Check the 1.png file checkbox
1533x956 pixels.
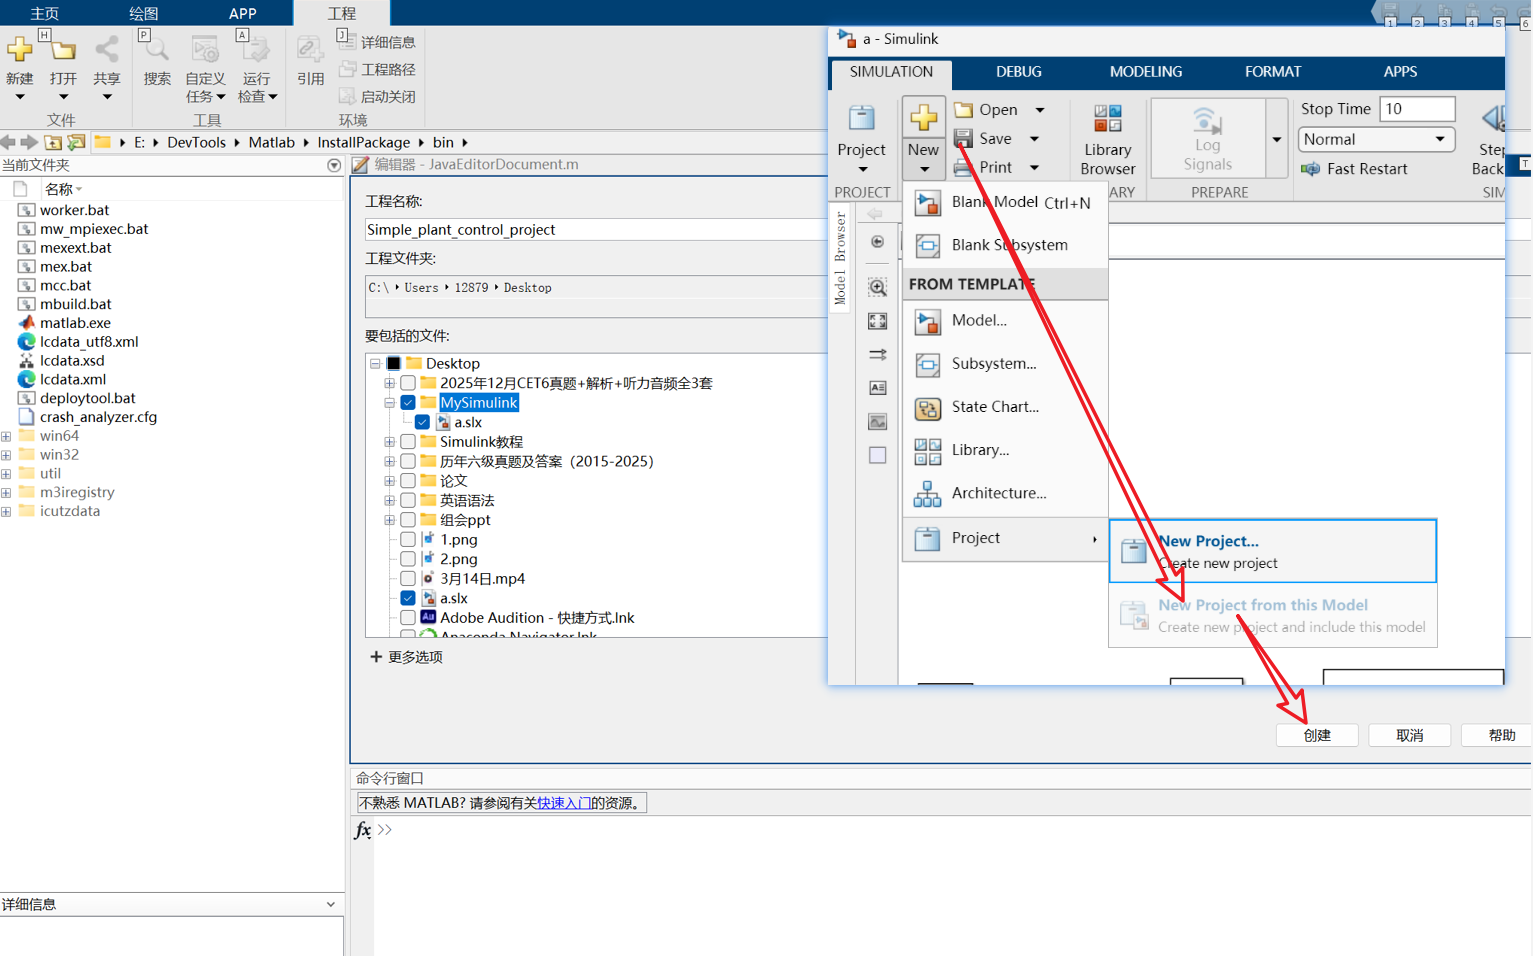tap(408, 539)
